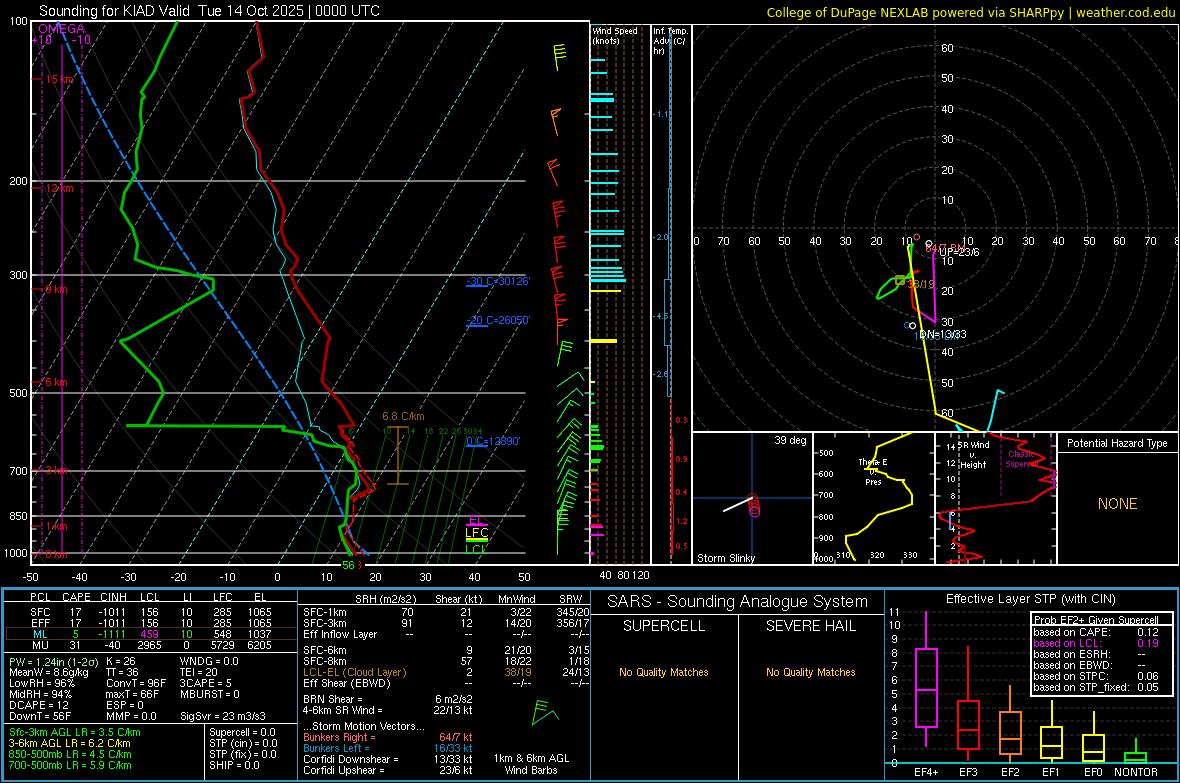Click the blue 'Bunkers Left = 16/33 kt' line

[388, 748]
